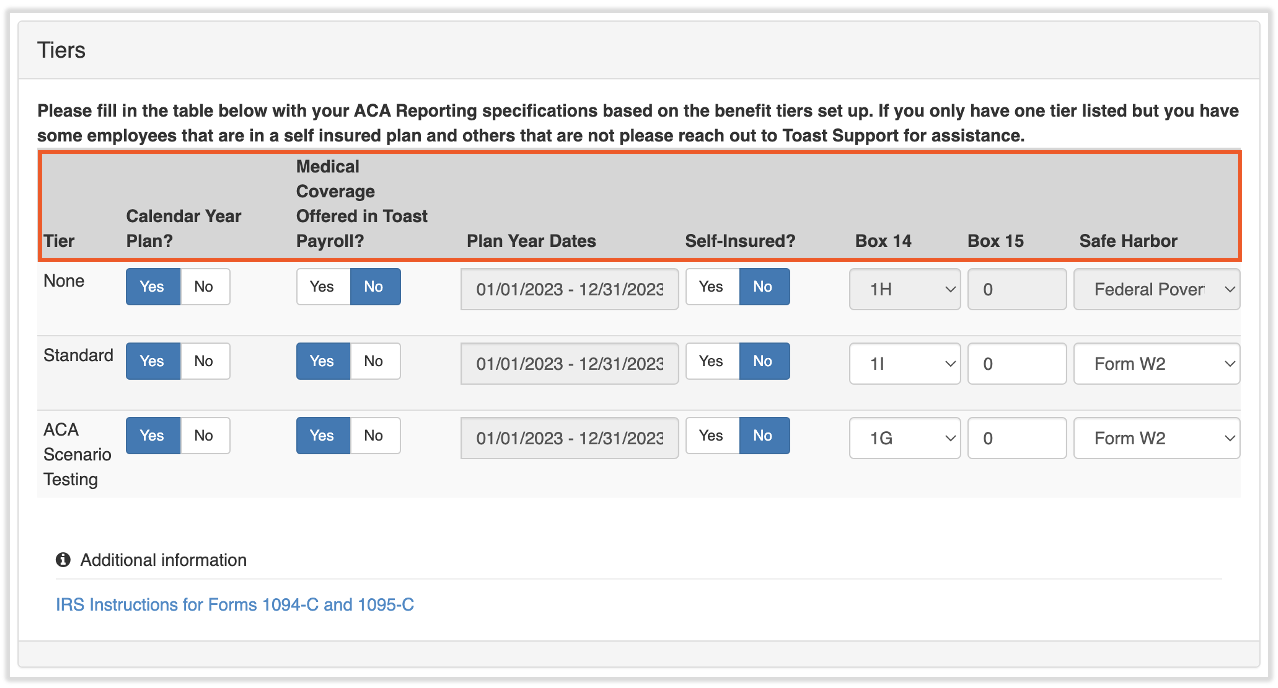This screenshot has height=688, width=1278.
Task: Click Box 15 field for ACA Scenario Testing
Action: pyautogui.click(x=1016, y=438)
